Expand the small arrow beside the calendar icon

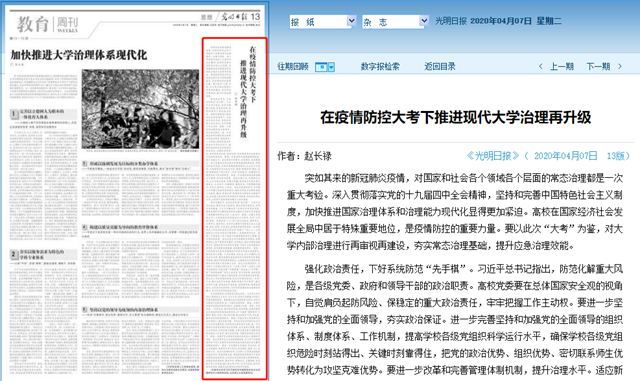[331, 67]
